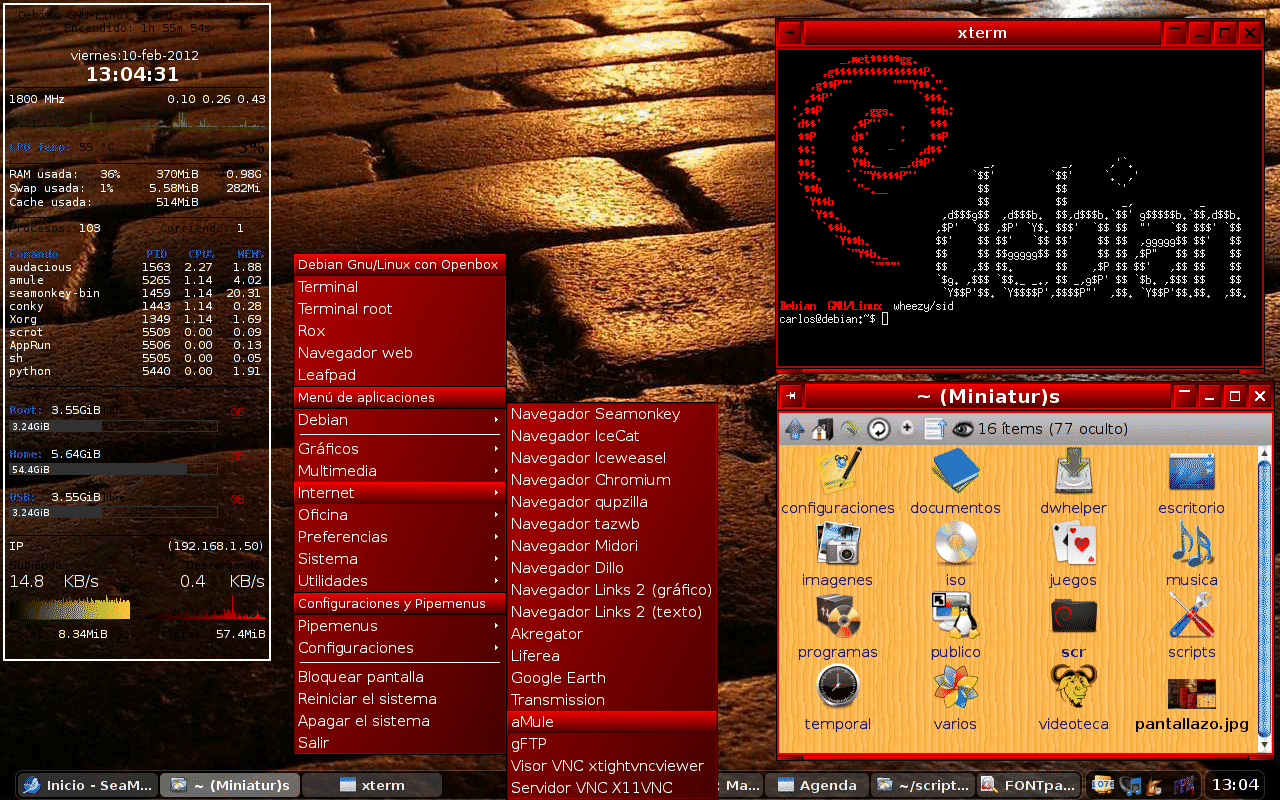Screen dimensions: 1280x800
Task: Launch Leafpad from the menu
Action: pyautogui.click(x=400, y=375)
